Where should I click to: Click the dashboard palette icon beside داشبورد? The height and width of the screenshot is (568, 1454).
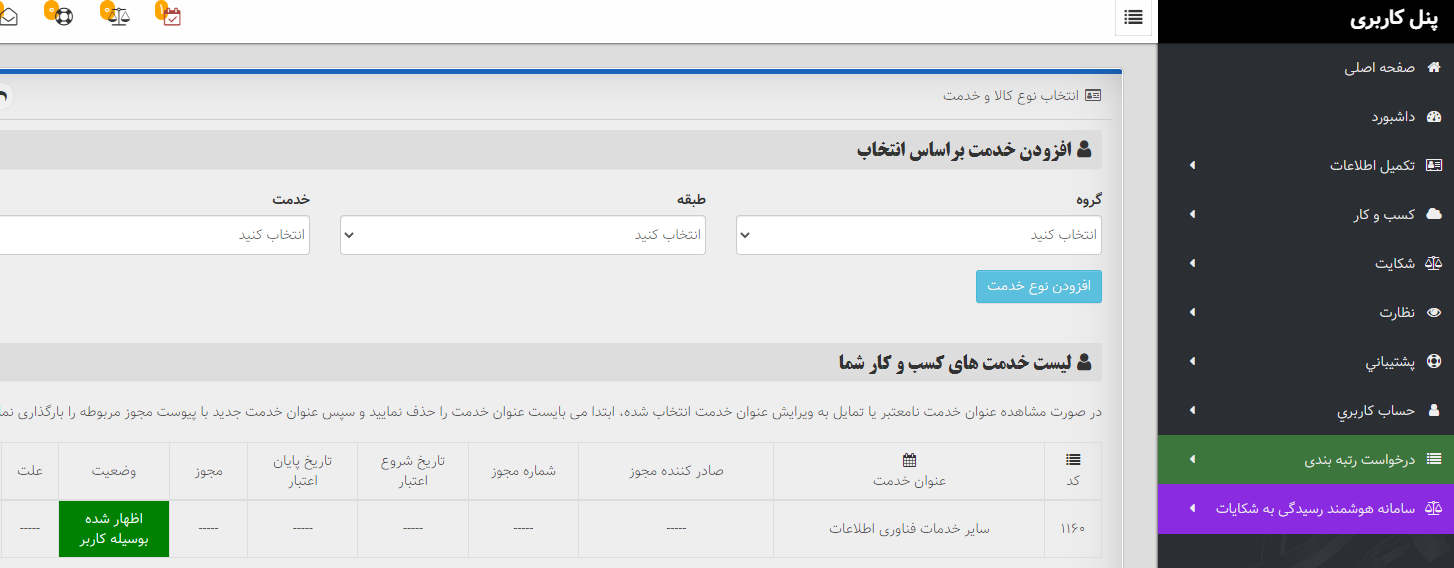tap(1434, 117)
